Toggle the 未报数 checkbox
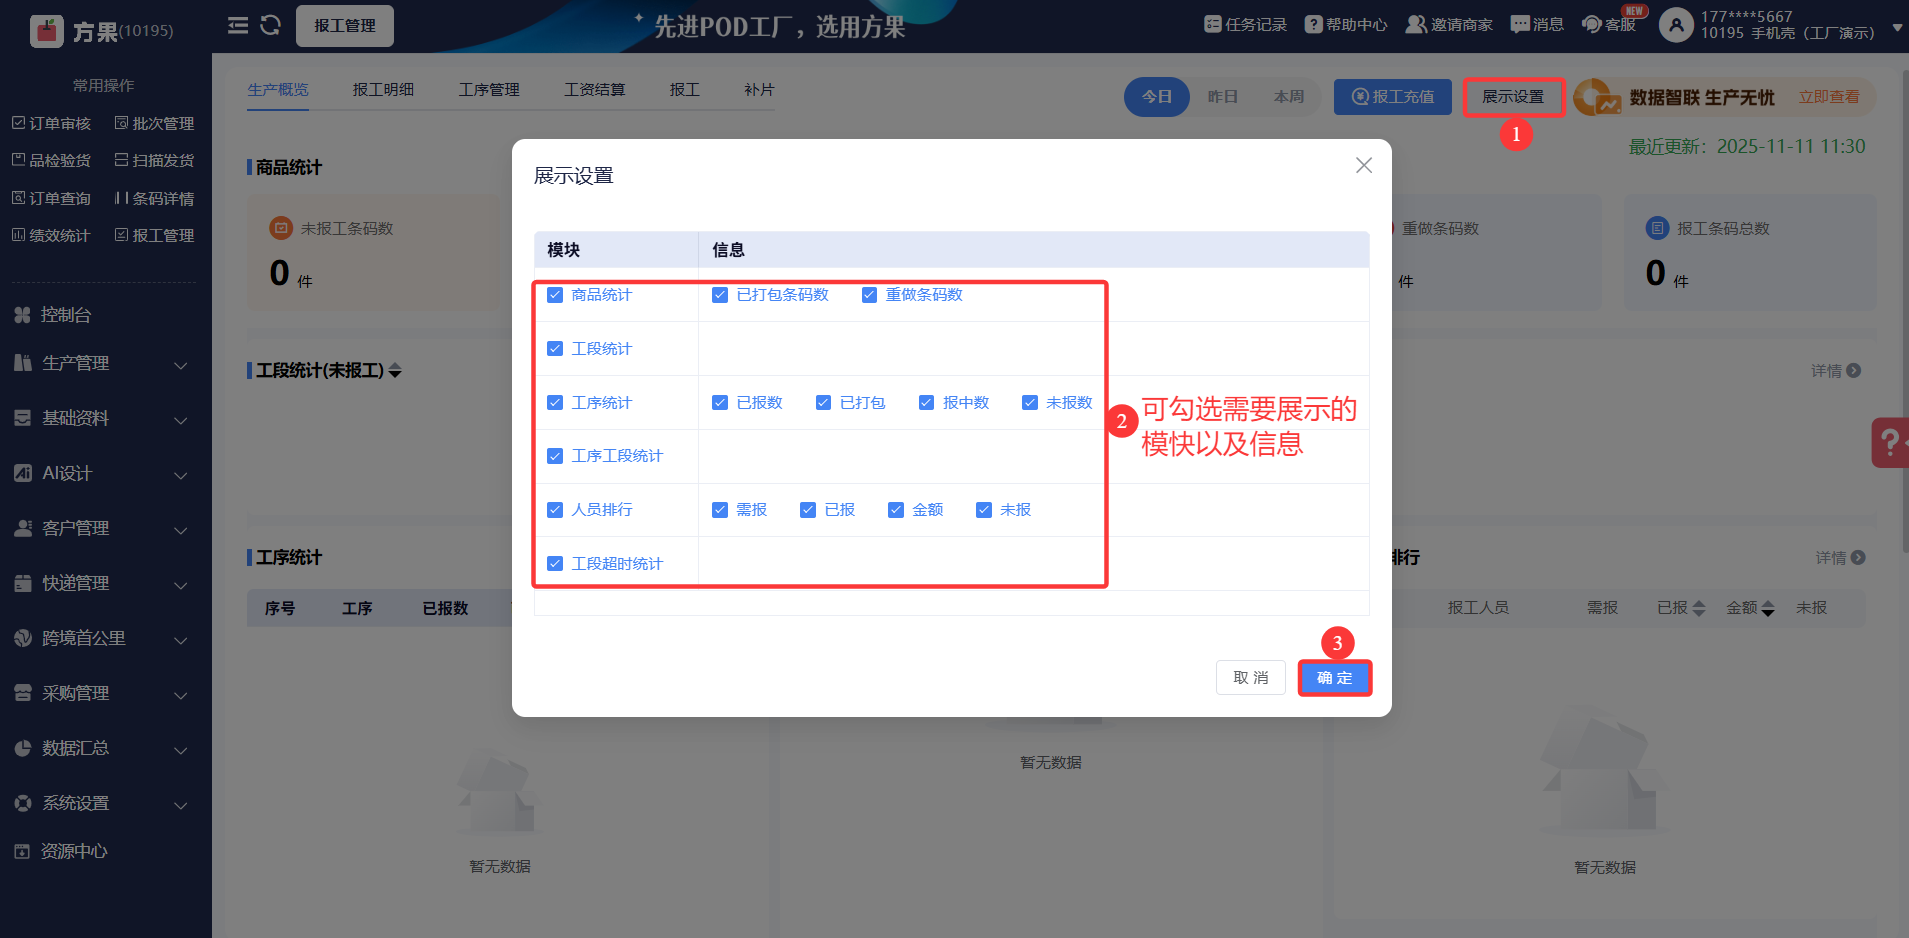1909x938 pixels. (1029, 403)
